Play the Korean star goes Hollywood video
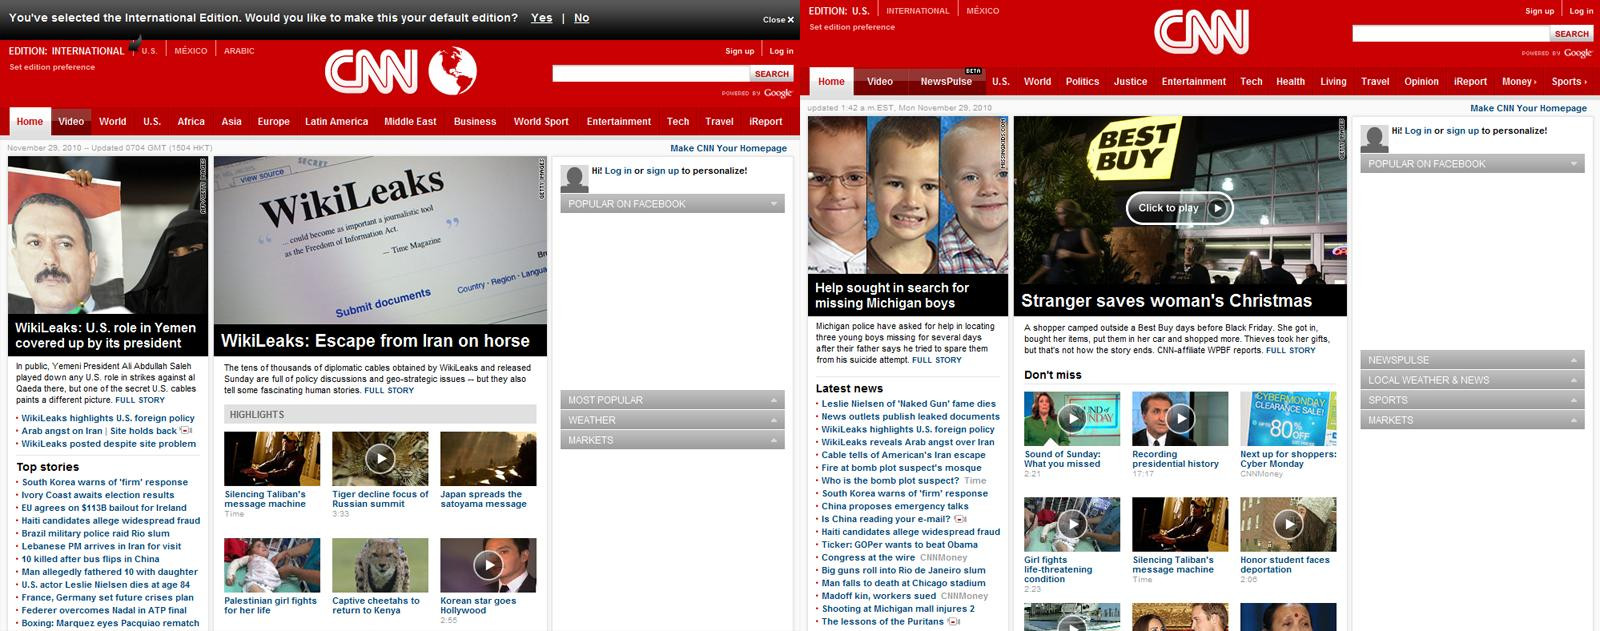Image resolution: width=1600 pixels, height=631 pixels. point(488,565)
